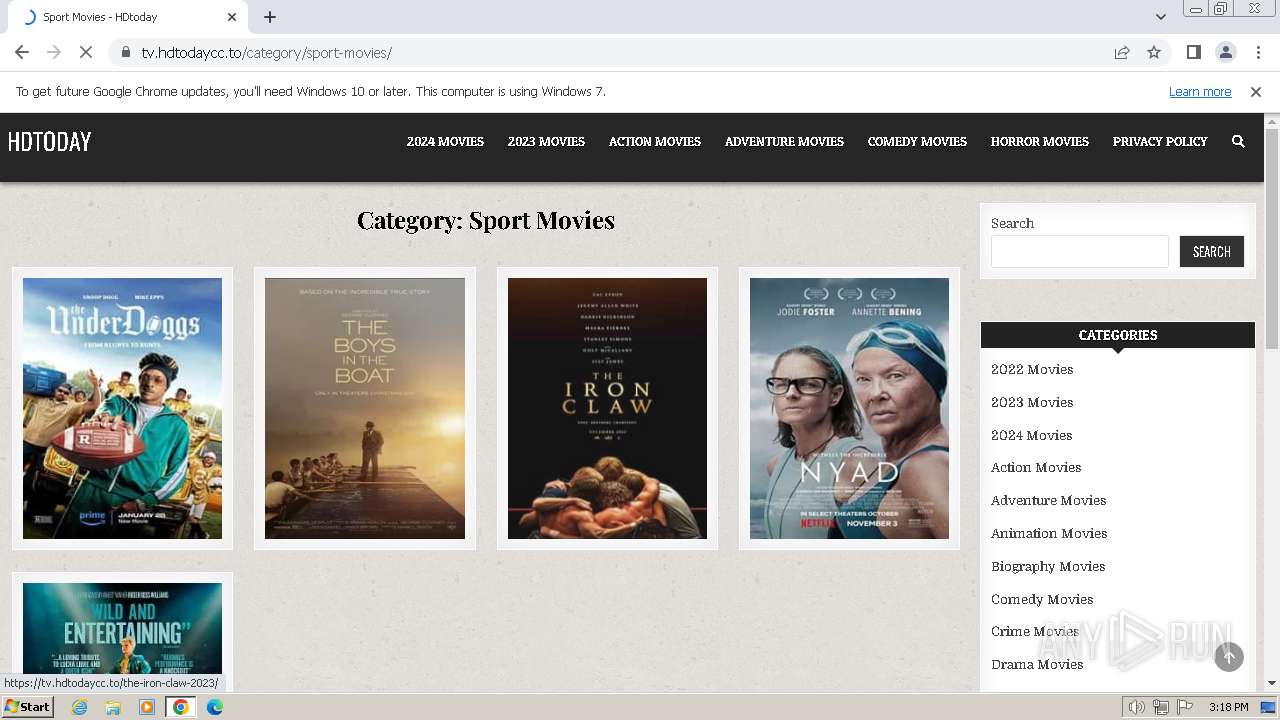Image resolution: width=1280 pixels, height=720 pixels.
Task: Open Action Movies category in sidebar
Action: (x=1036, y=468)
